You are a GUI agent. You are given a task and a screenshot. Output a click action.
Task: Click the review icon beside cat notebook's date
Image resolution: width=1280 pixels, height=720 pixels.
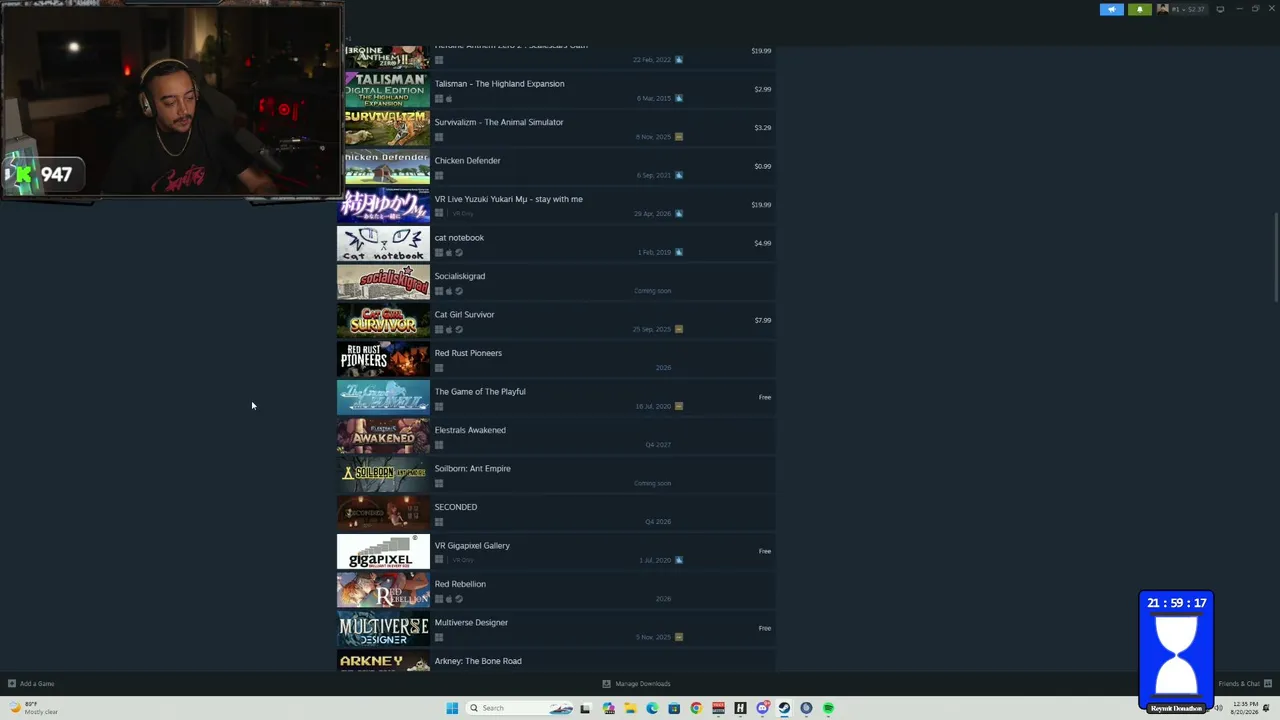pos(679,253)
